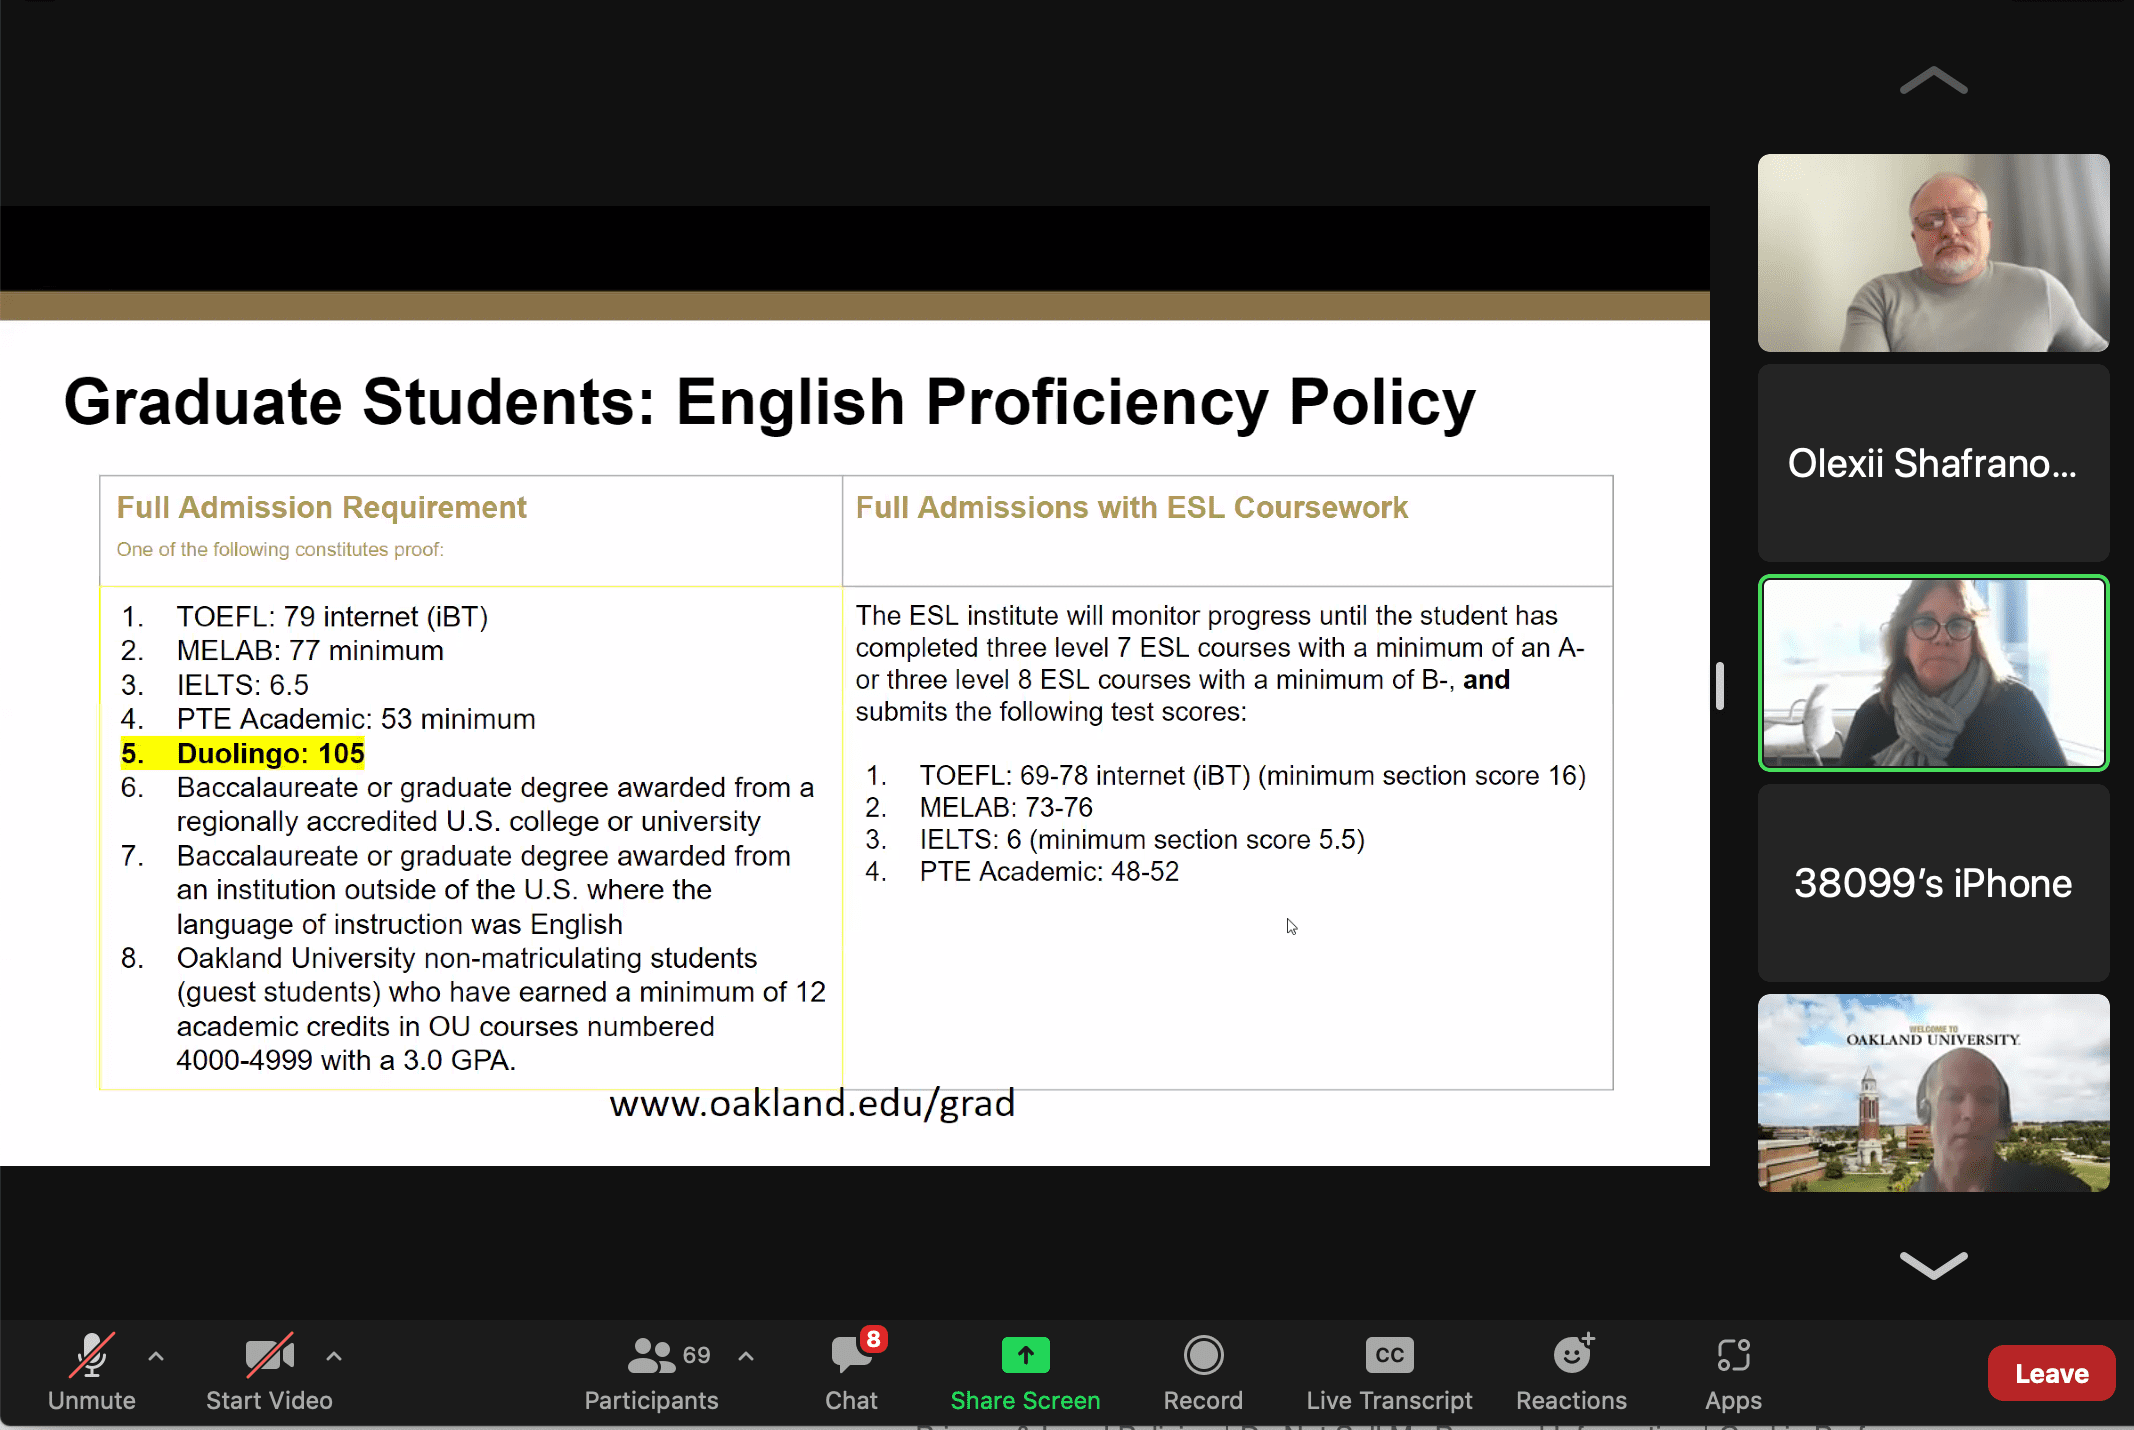Select the 38099's iPhone participant tile
2134x1430 pixels.
[1933, 883]
